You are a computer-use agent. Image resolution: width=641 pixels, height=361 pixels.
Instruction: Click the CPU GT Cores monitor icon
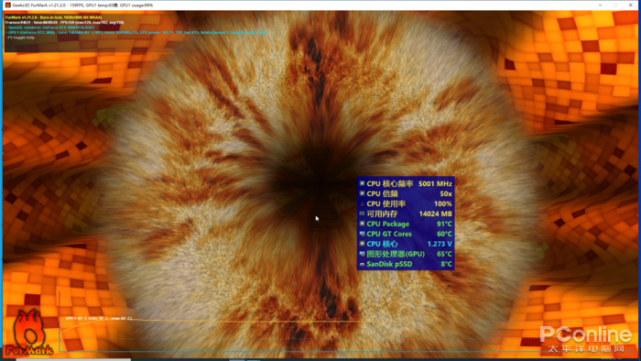362,233
